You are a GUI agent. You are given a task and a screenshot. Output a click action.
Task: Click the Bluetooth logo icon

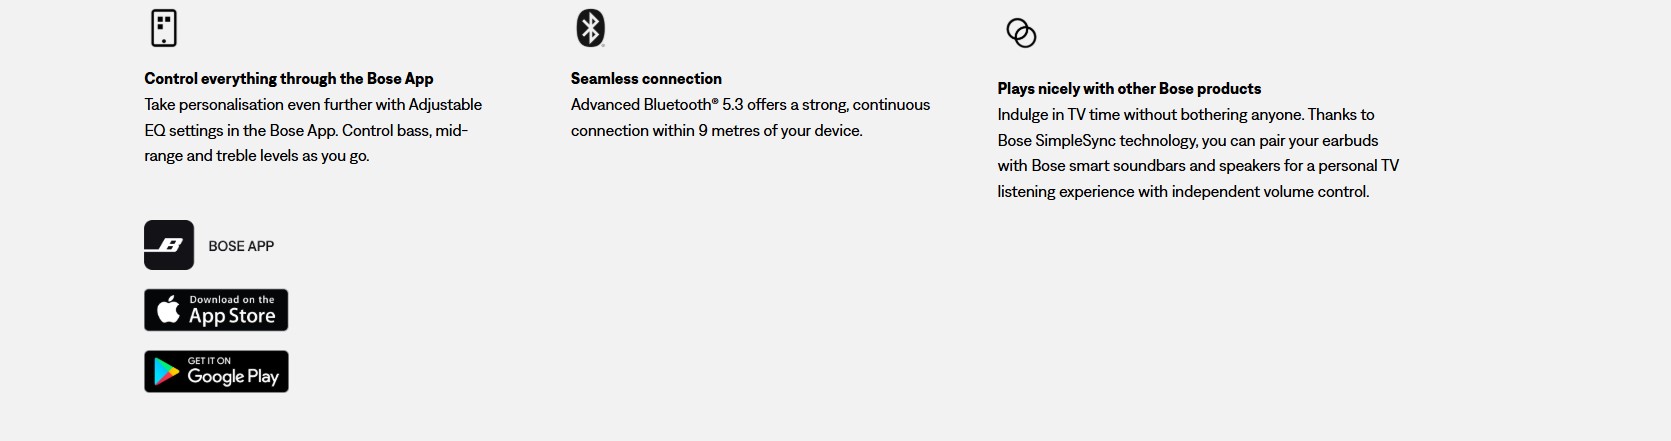click(590, 28)
